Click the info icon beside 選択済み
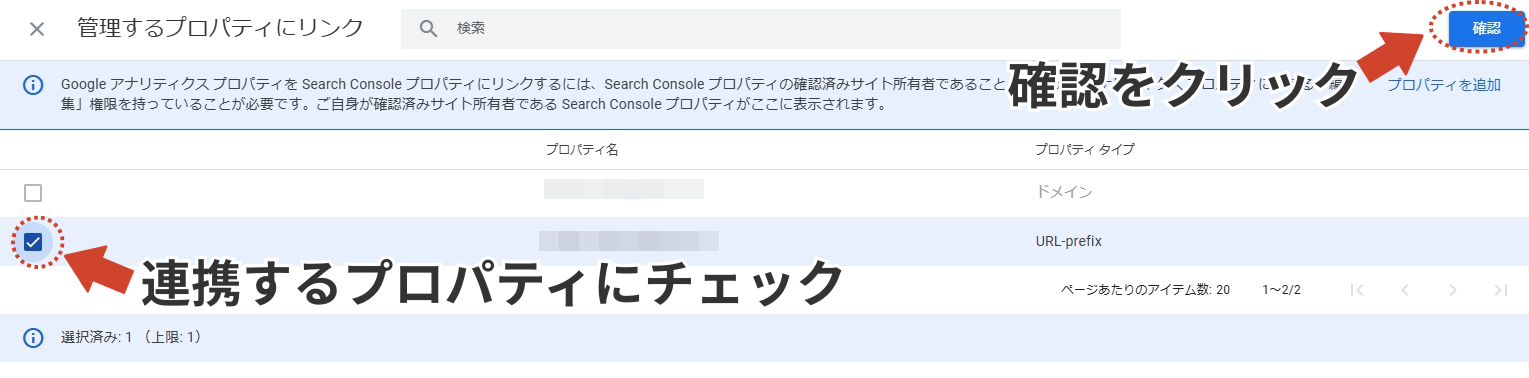The image size is (1529, 378). click(33, 338)
